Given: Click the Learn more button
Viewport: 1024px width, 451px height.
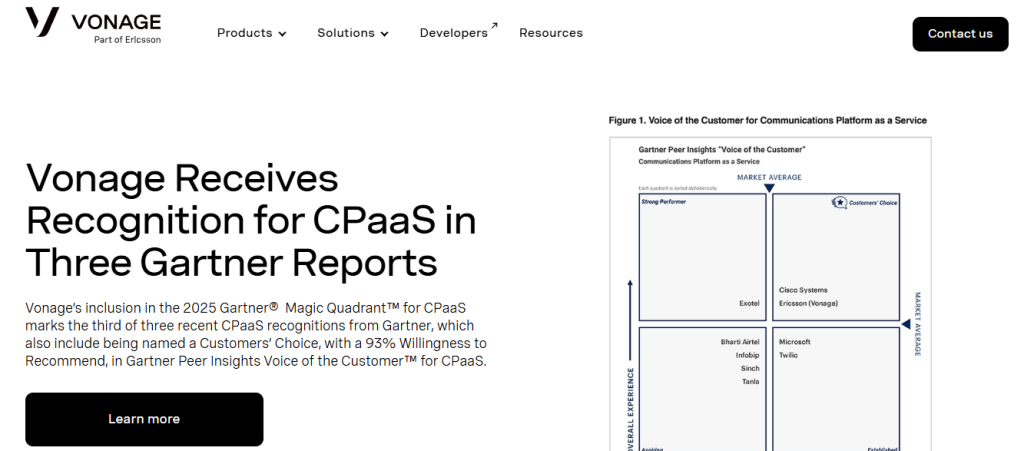Looking at the screenshot, I should [144, 419].
